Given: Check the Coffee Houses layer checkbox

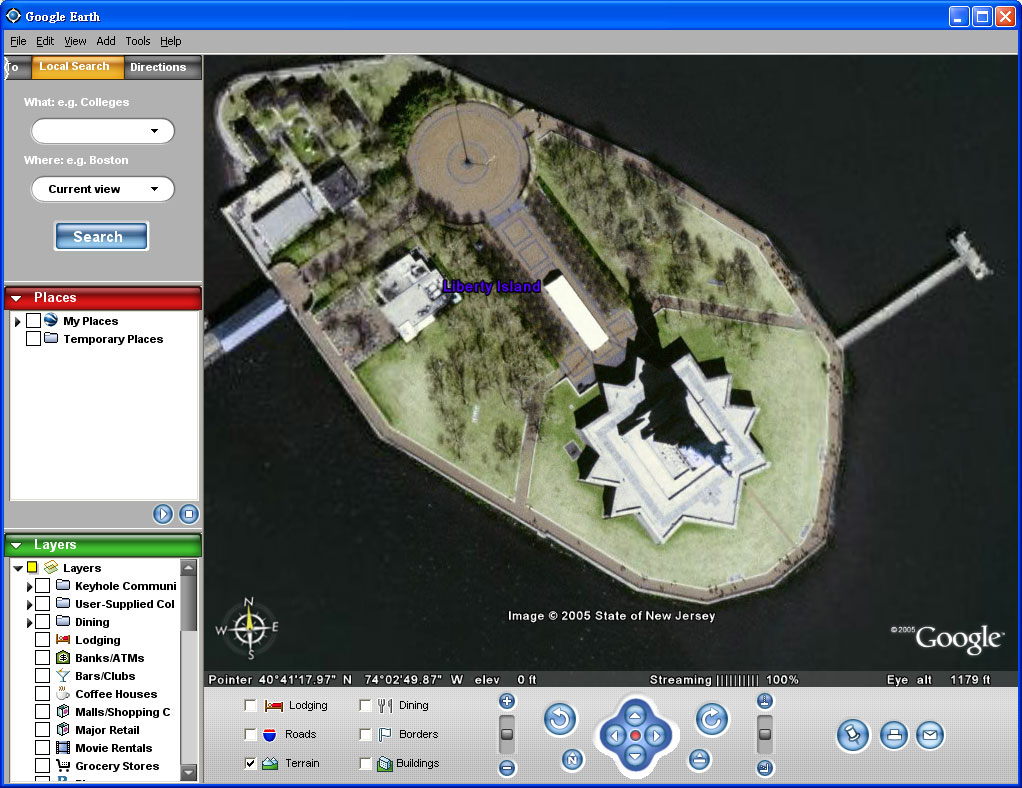Looking at the screenshot, I should pos(42,693).
